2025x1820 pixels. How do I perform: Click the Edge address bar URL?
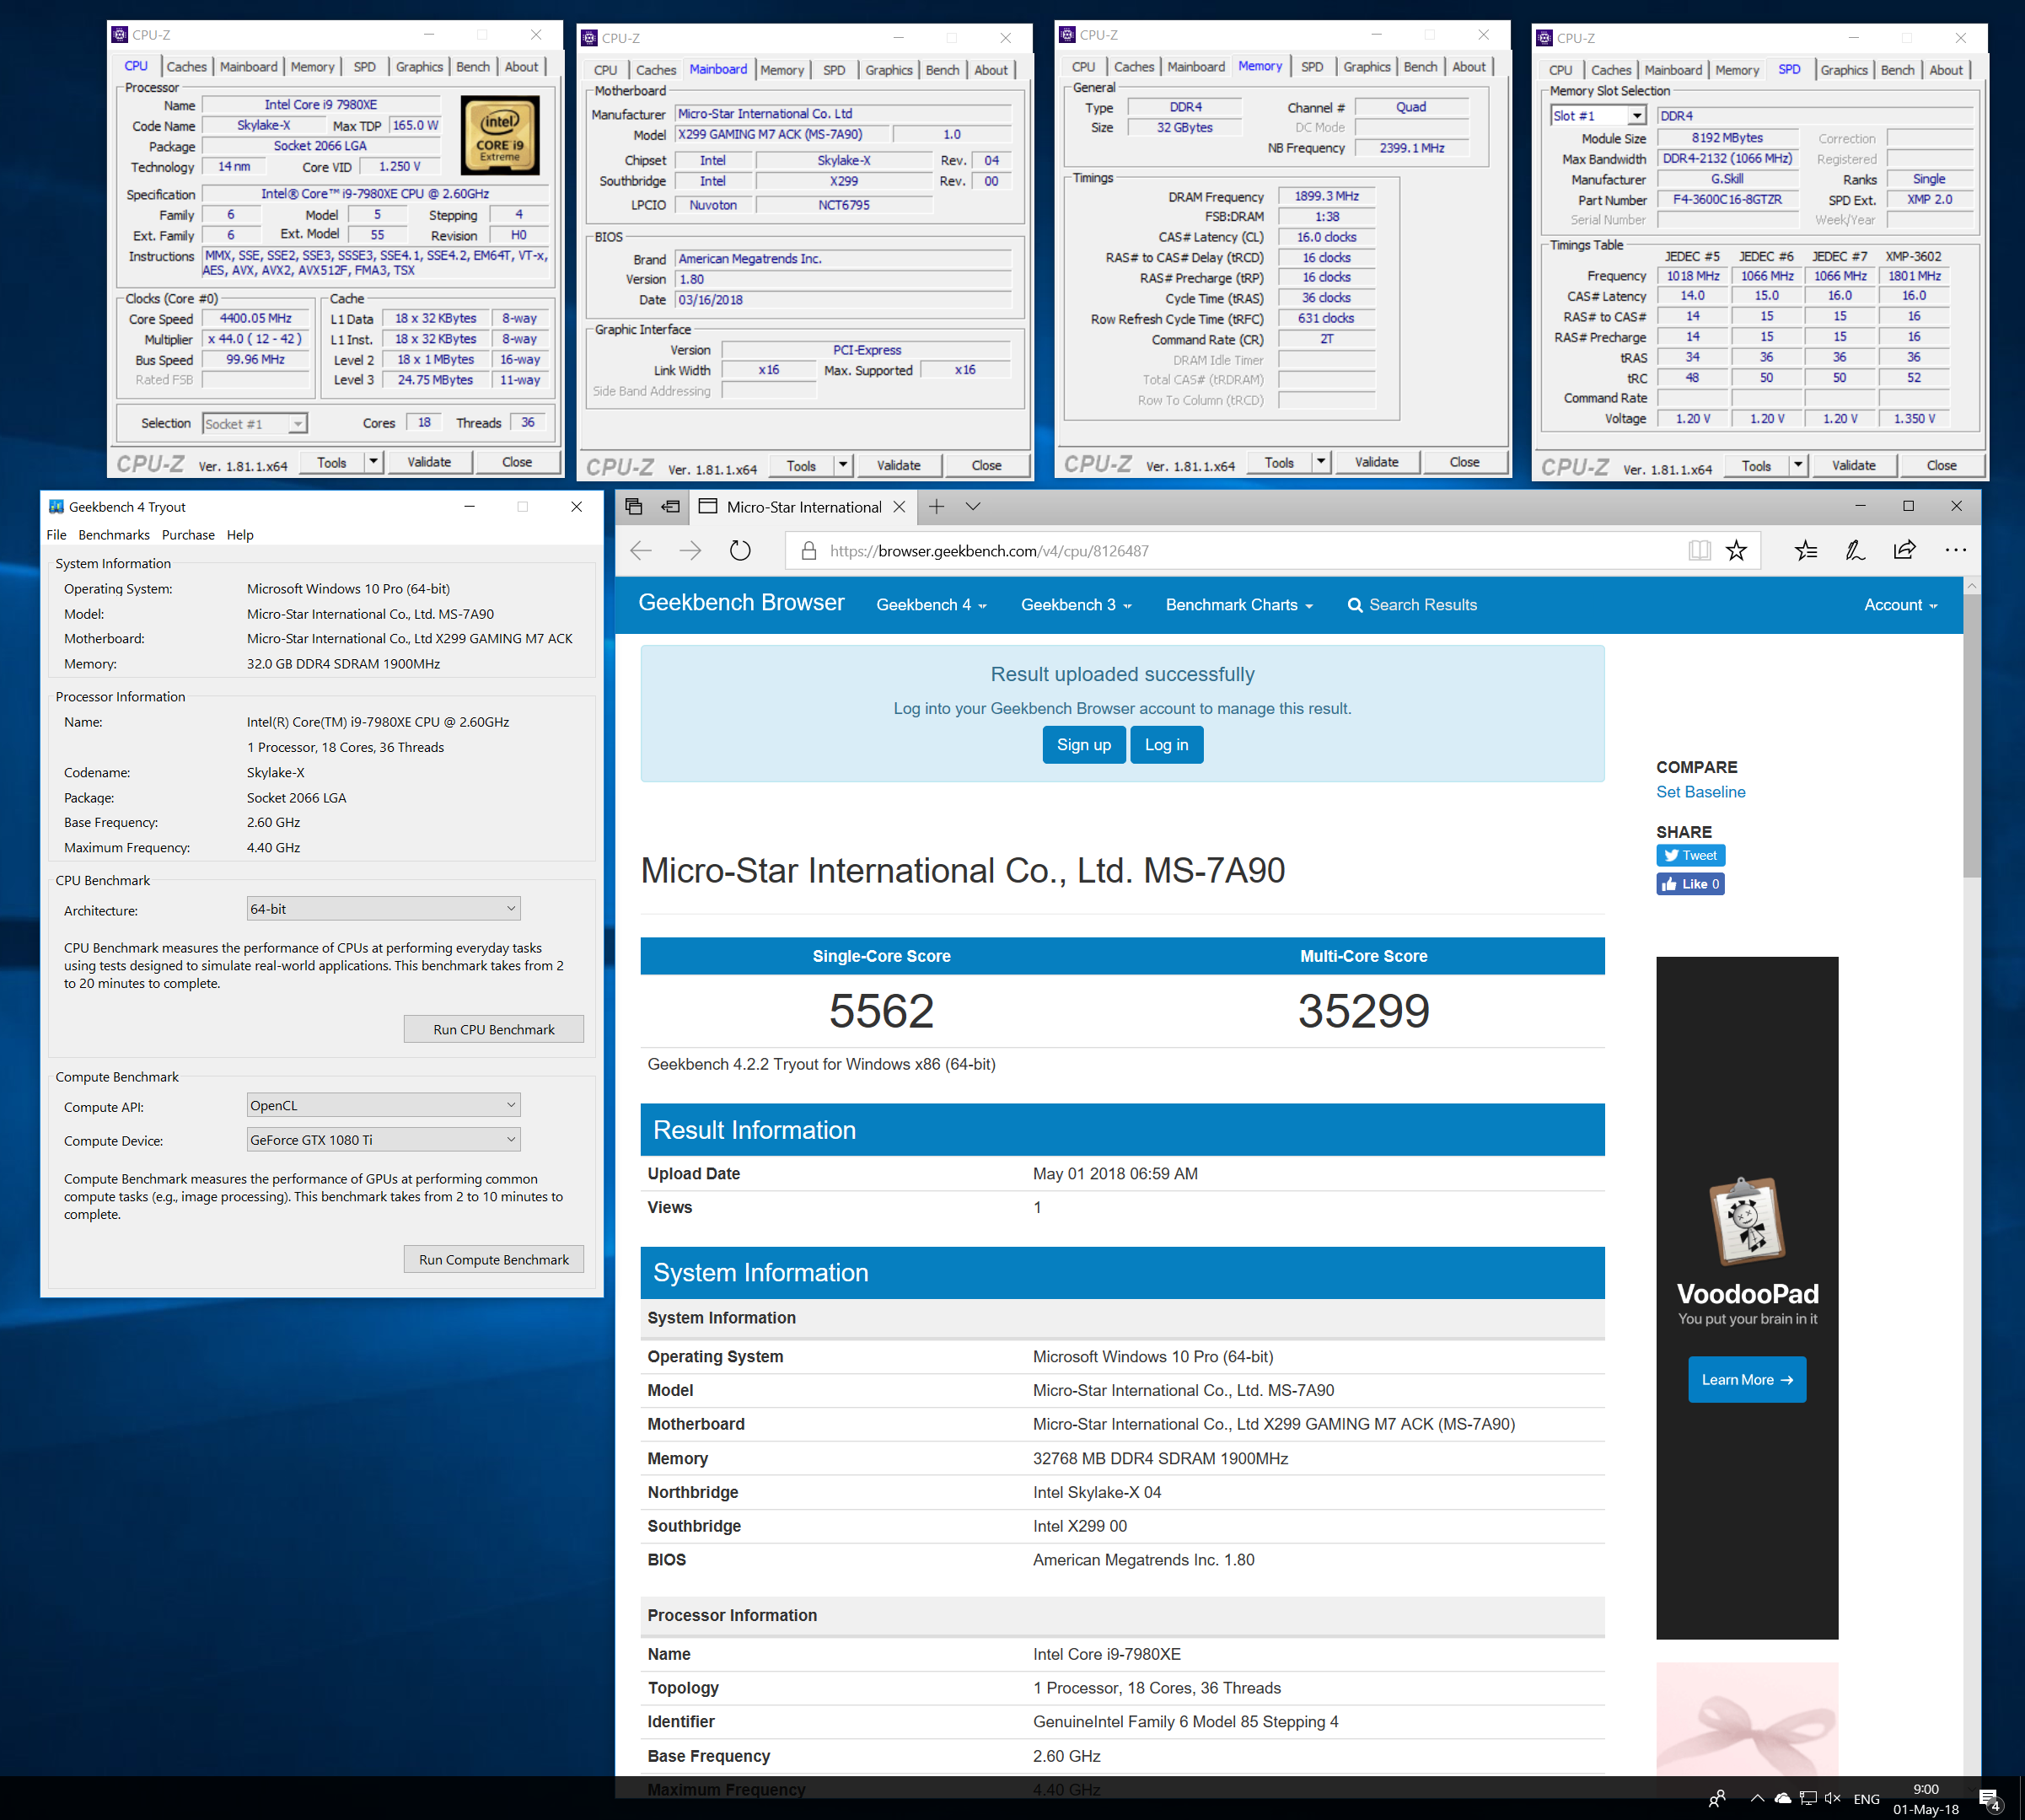click(x=989, y=551)
